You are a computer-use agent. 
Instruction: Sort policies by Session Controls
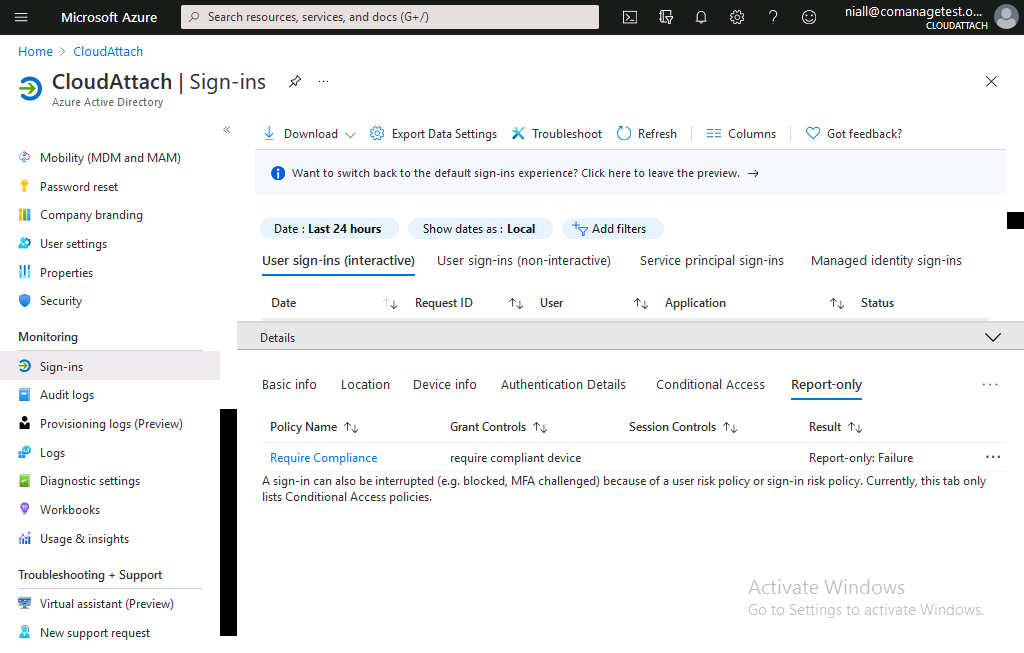730,427
